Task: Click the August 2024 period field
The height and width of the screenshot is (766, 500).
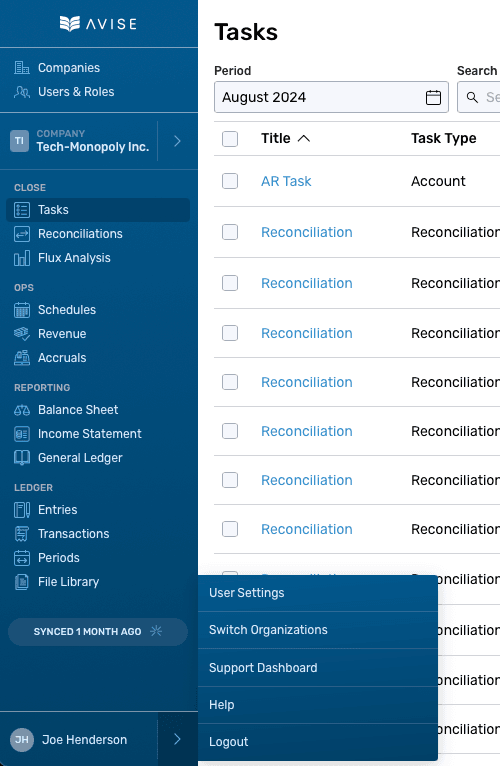Action: [331, 97]
